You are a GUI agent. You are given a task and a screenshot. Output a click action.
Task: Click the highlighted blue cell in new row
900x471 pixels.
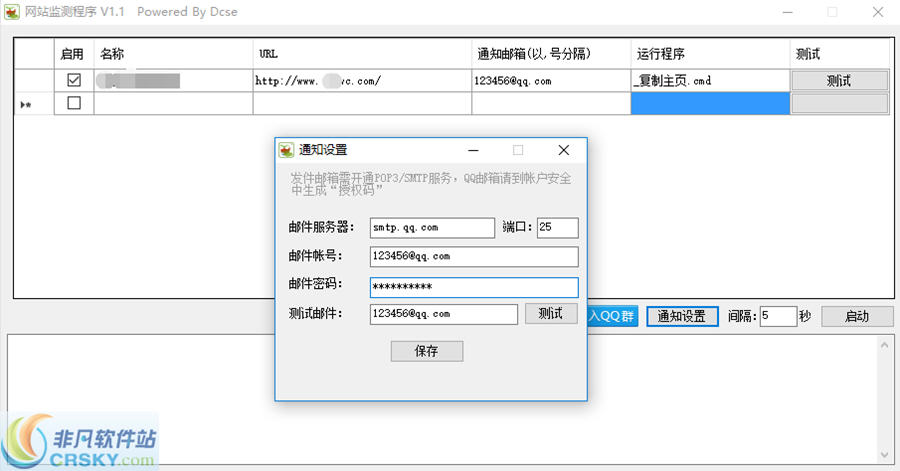coord(711,104)
